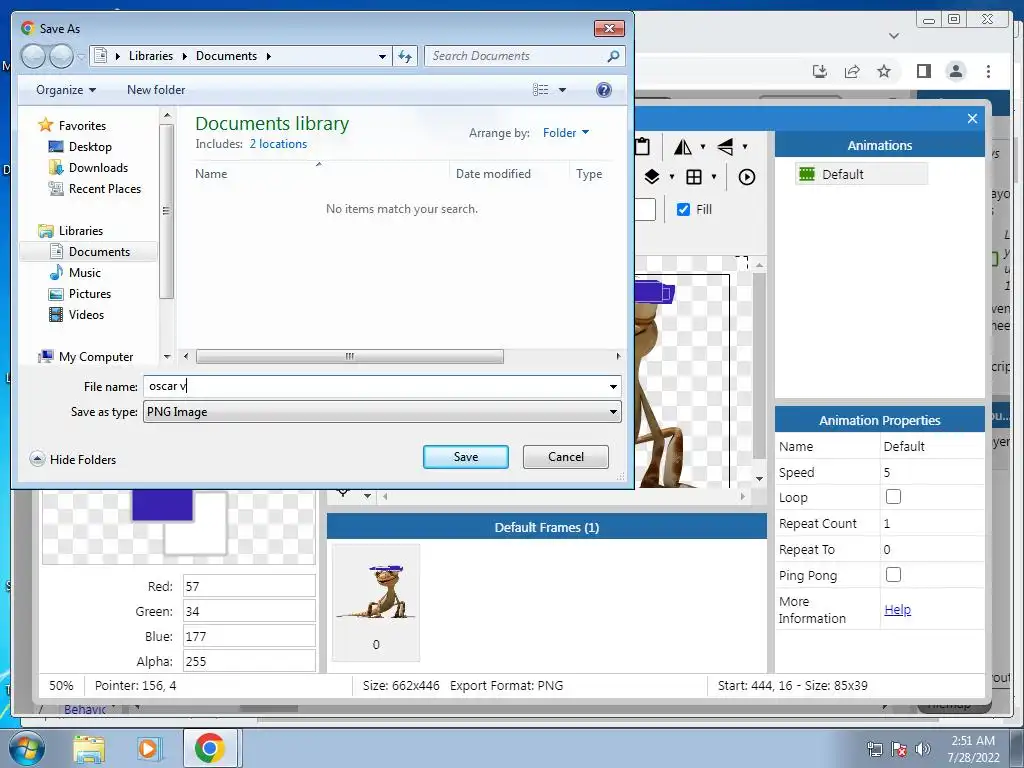The height and width of the screenshot is (768, 1024).
Task: Click the grid icon in editor toolbar
Action: pos(694,176)
